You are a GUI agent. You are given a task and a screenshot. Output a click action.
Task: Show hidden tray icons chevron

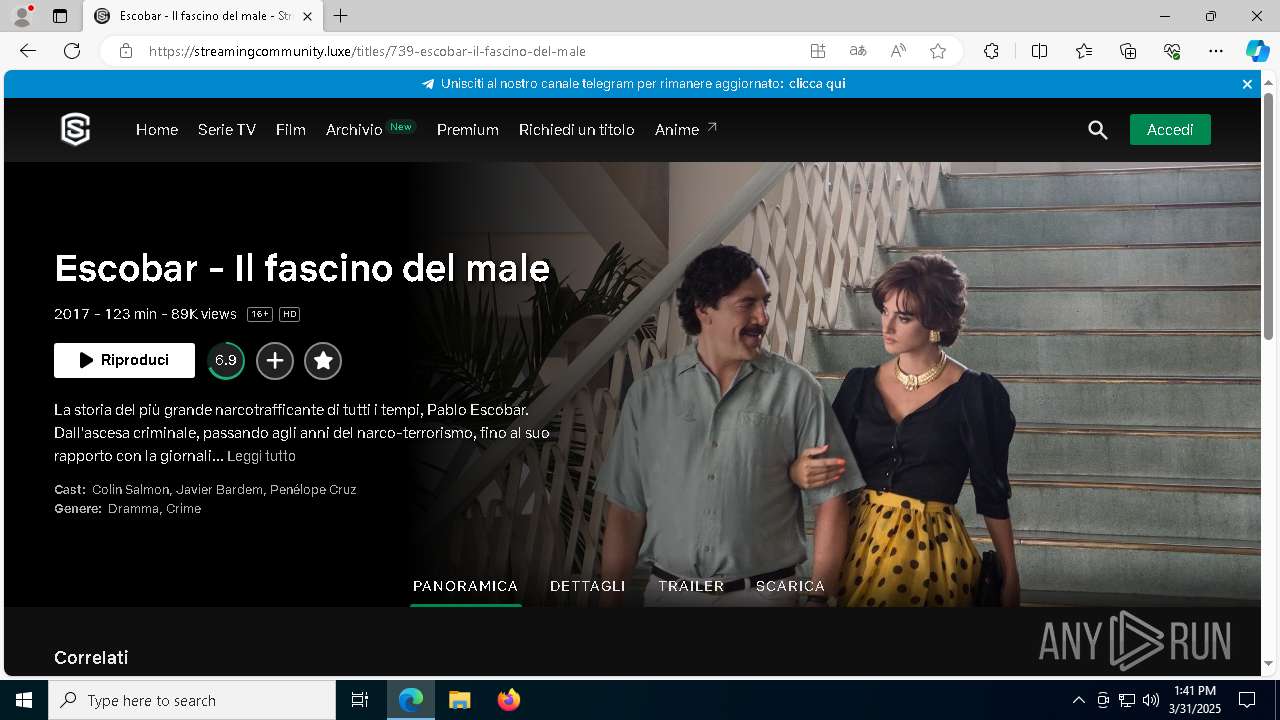tap(1078, 700)
